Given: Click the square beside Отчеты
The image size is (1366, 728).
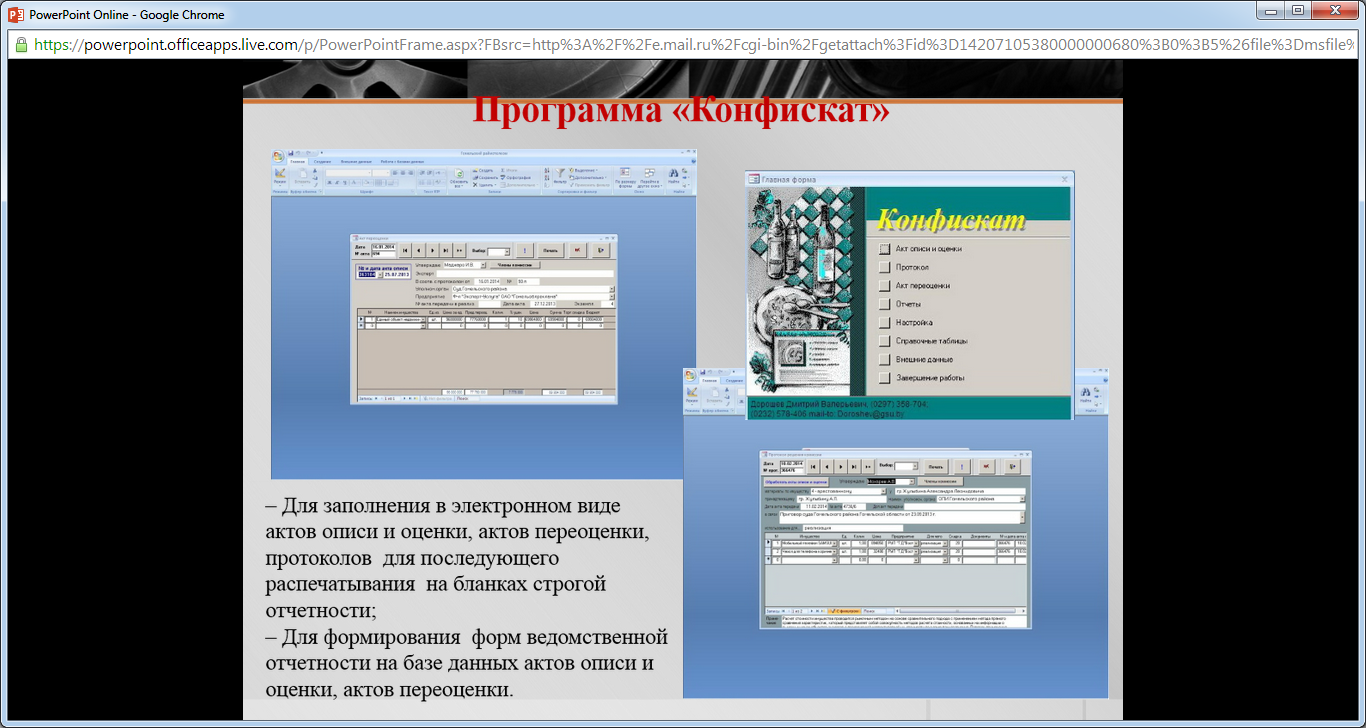Looking at the screenshot, I should click(x=884, y=303).
